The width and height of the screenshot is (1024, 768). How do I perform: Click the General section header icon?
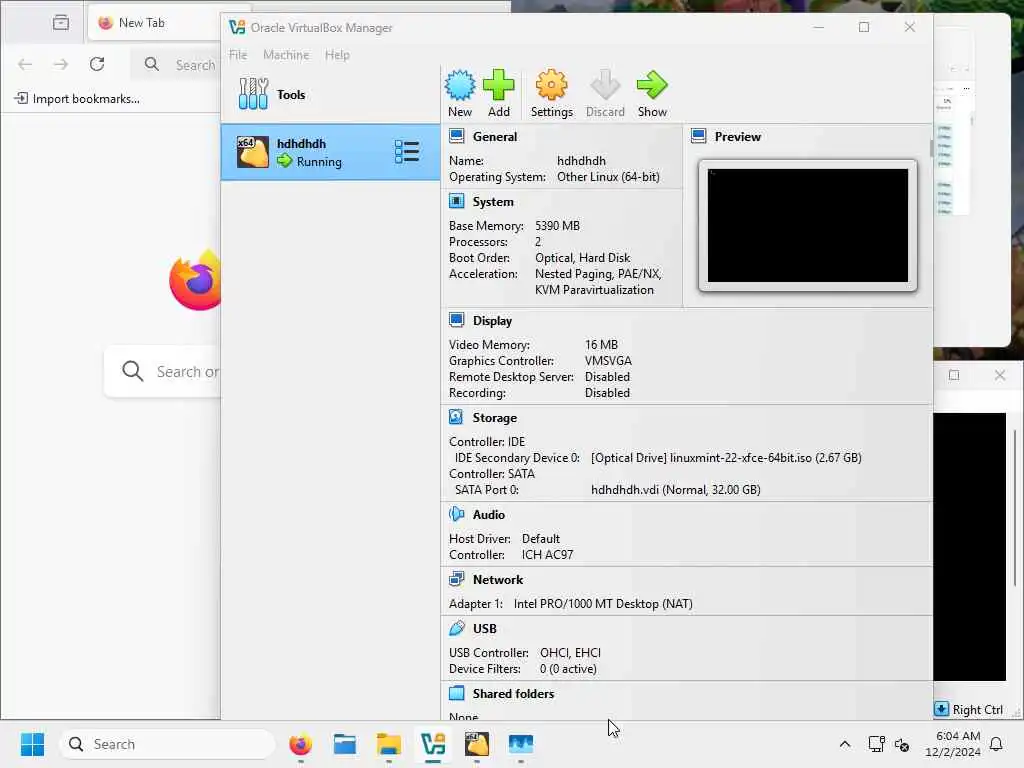point(456,136)
